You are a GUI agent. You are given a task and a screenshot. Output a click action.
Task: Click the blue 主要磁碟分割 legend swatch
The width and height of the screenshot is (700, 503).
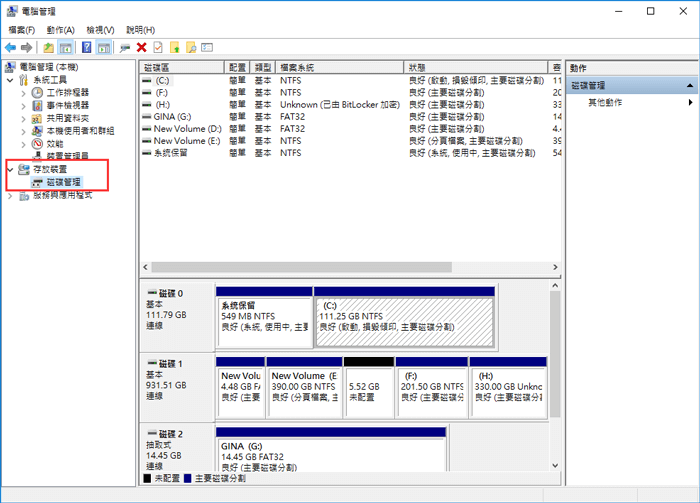point(188,478)
